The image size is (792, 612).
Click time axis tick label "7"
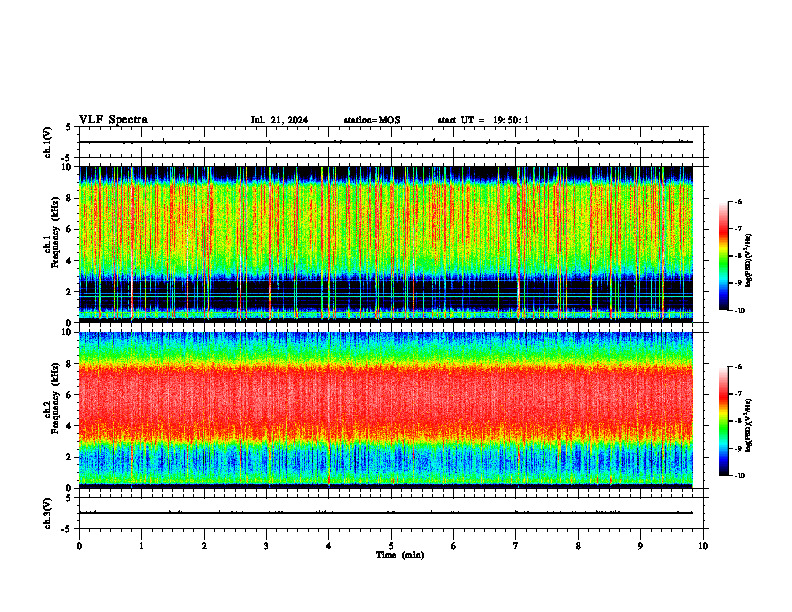point(516,546)
